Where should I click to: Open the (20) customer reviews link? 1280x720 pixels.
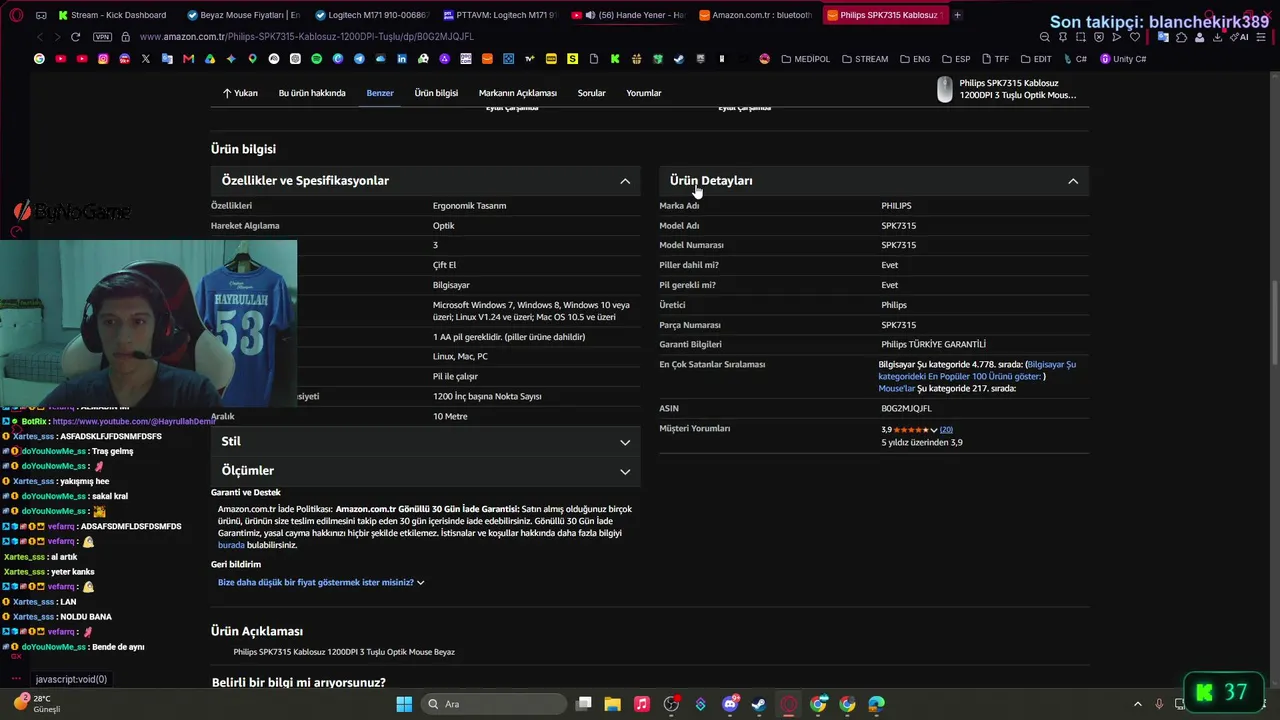[946, 430]
